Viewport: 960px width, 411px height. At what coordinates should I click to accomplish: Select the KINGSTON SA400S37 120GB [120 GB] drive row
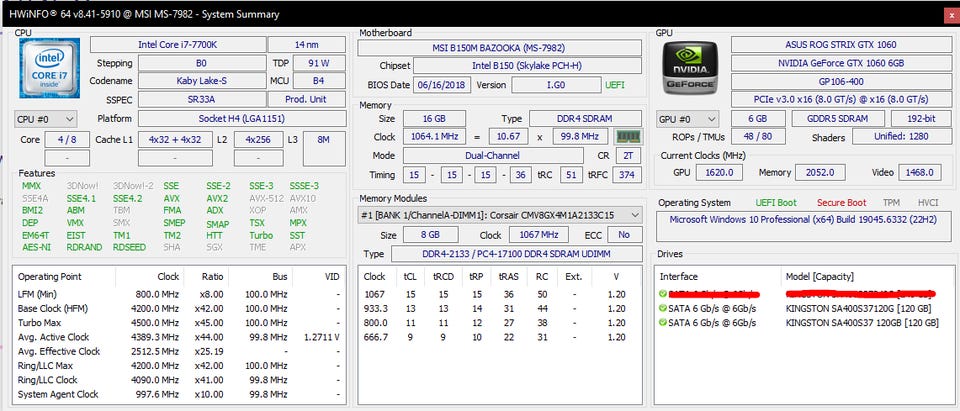[x=804, y=323]
